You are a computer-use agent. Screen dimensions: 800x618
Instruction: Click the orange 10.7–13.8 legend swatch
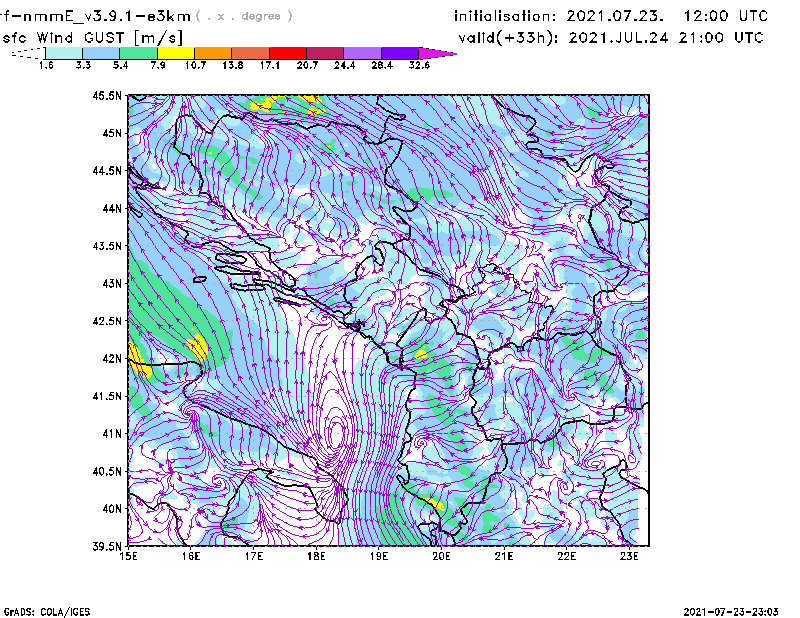[213, 53]
